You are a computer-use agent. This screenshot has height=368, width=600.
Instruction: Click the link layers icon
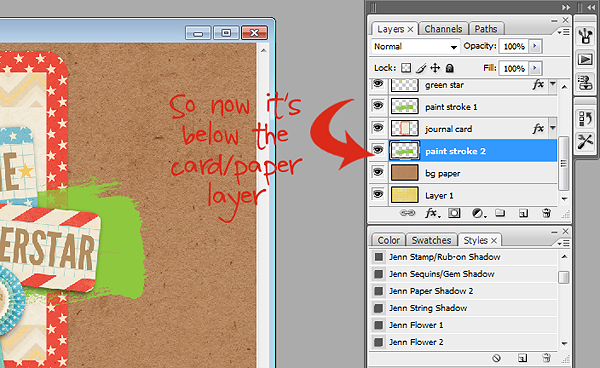pyautogui.click(x=407, y=213)
